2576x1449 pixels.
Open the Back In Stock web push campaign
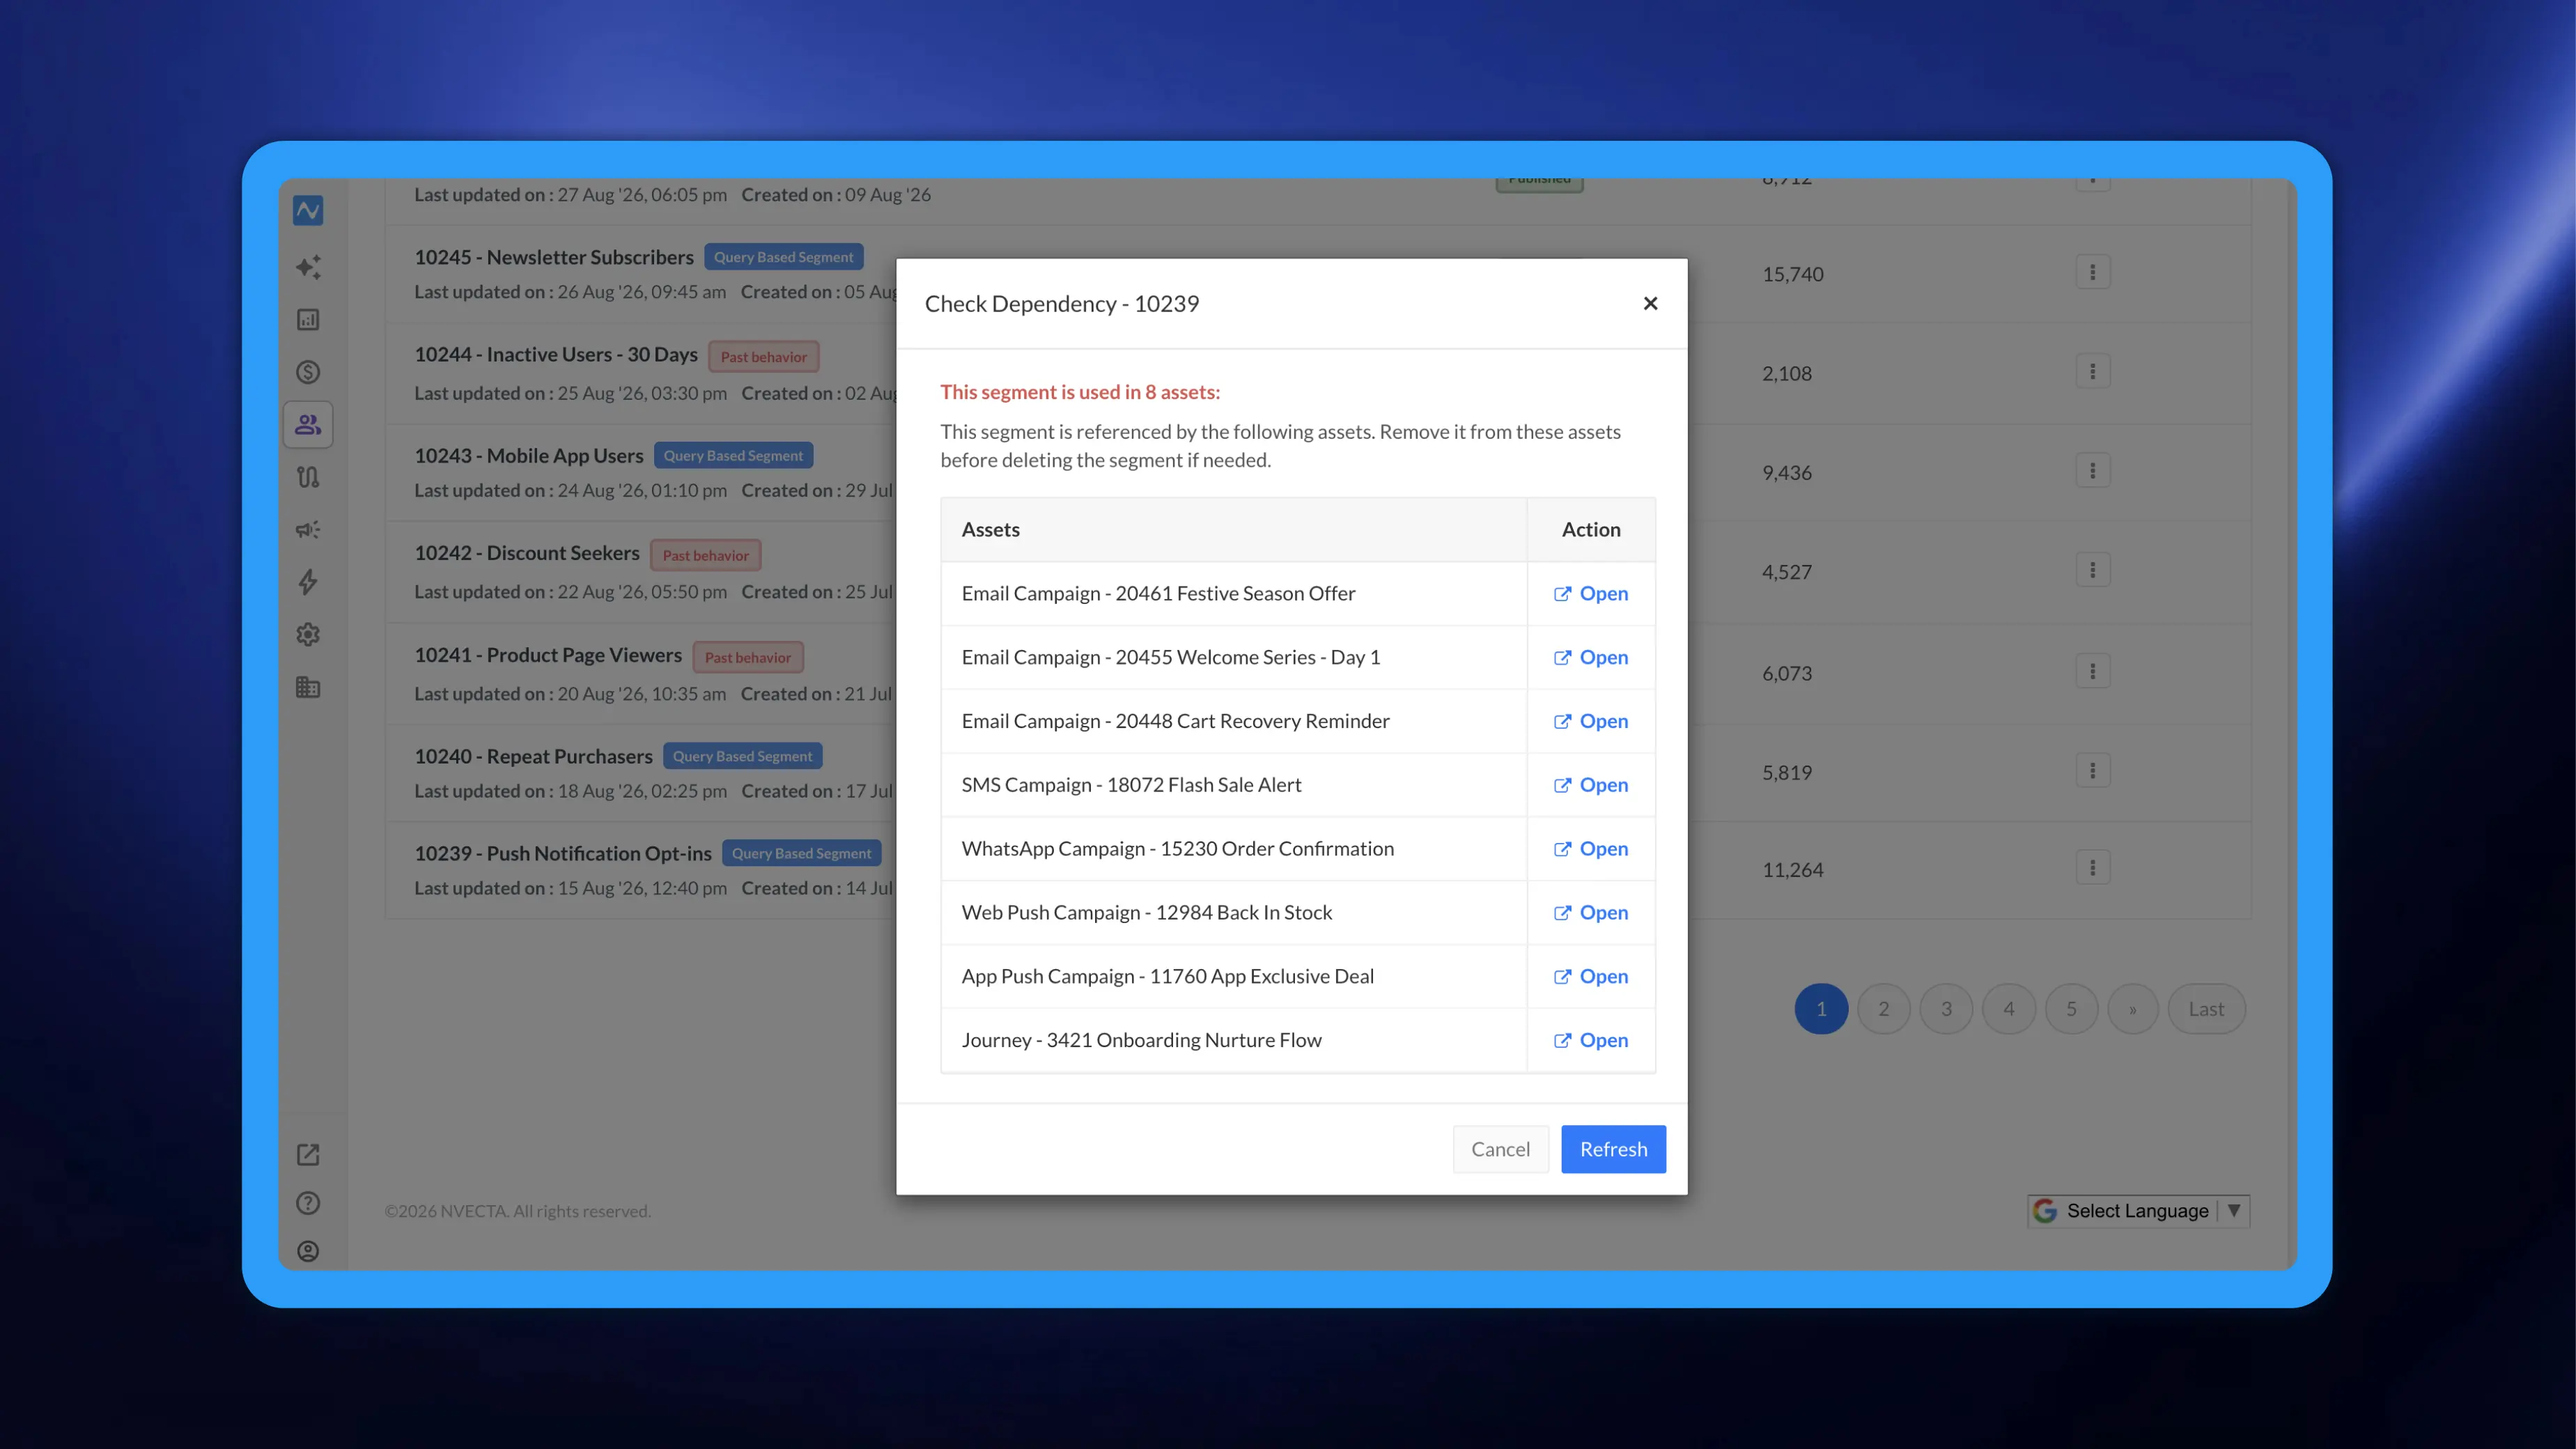[x=1591, y=913]
